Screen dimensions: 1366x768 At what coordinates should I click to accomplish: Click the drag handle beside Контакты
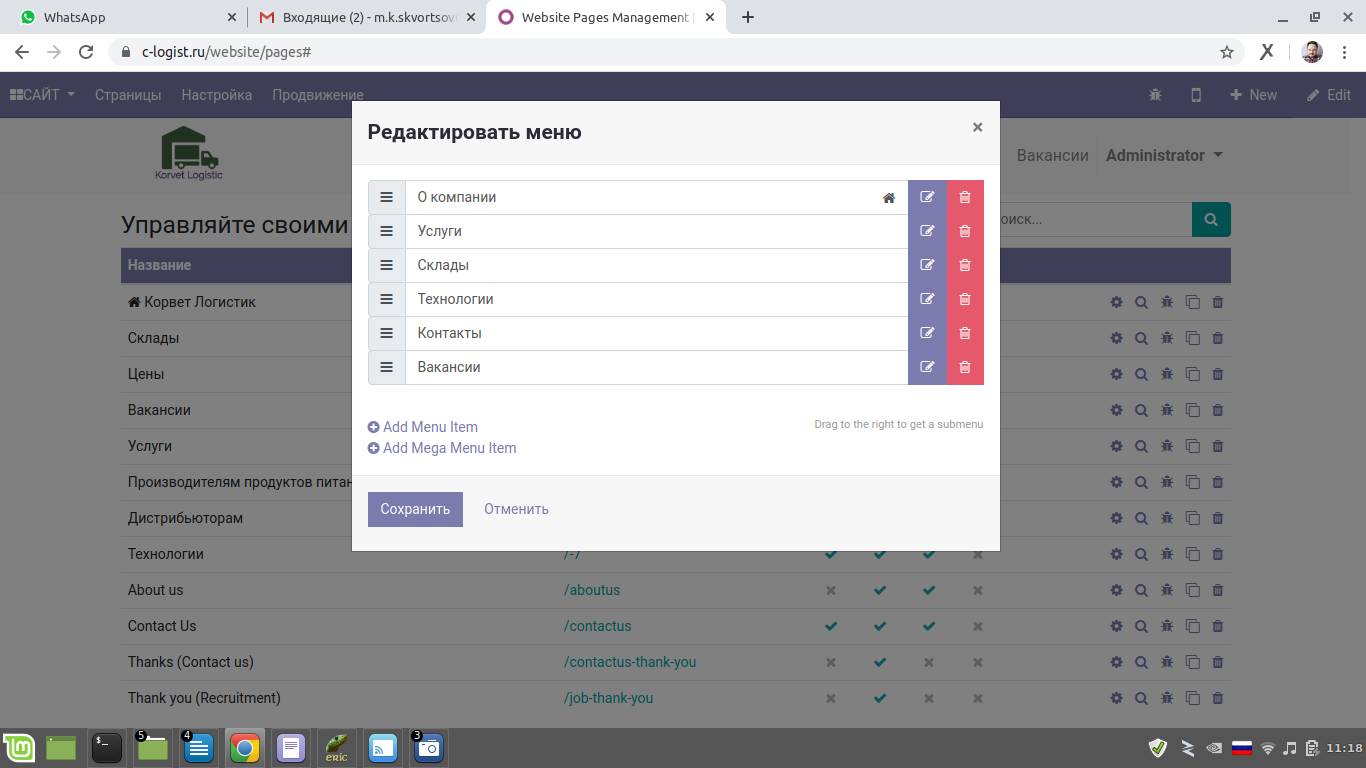pyautogui.click(x=386, y=333)
